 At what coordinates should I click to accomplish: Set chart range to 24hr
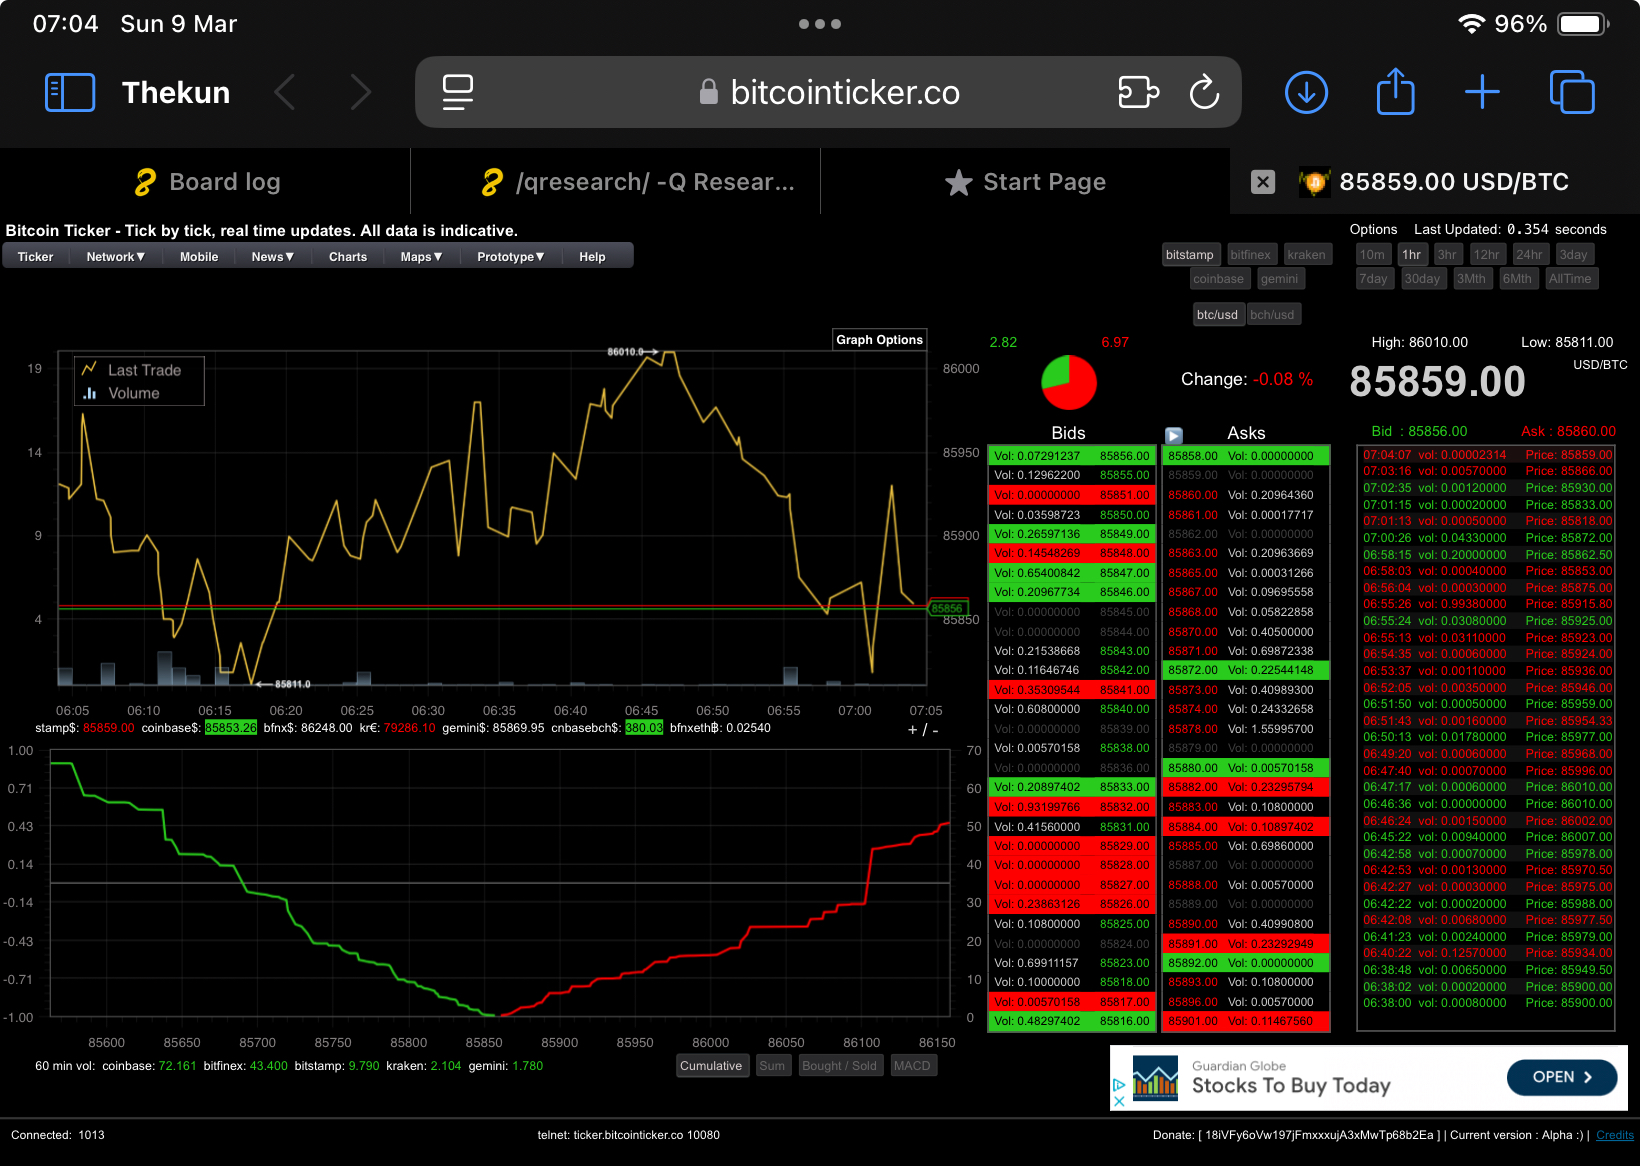click(1529, 255)
